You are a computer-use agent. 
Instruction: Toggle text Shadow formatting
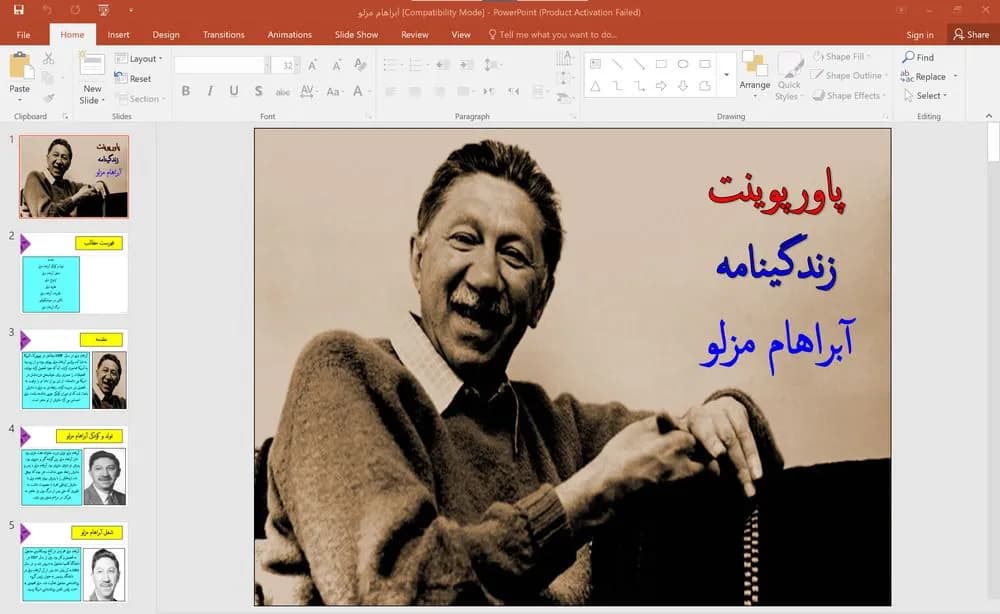coord(258,91)
